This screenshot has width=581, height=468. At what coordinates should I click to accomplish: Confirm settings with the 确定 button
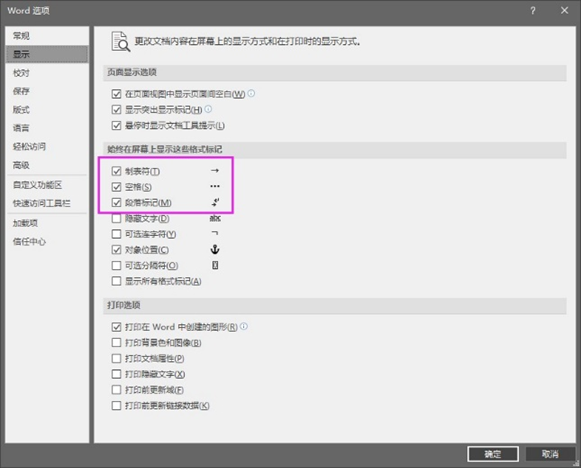pos(493,454)
